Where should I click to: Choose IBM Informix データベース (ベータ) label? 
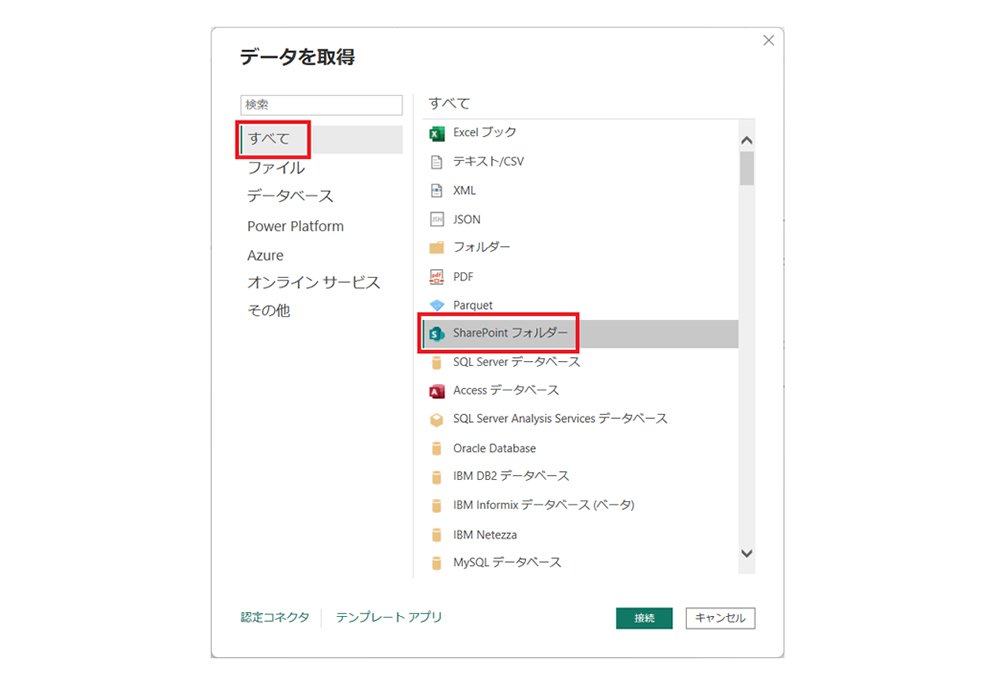544,505
